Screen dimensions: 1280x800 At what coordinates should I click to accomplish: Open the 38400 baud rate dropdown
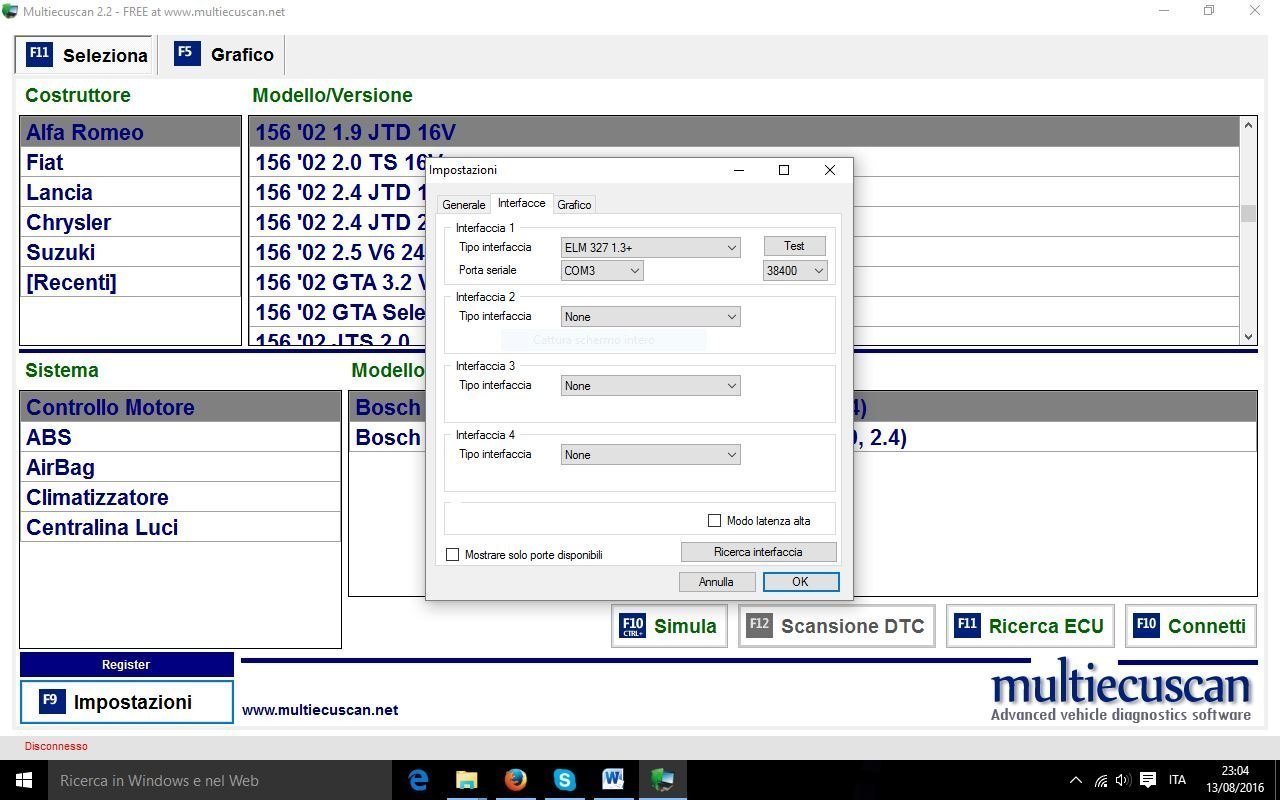(x=795, y=271)
